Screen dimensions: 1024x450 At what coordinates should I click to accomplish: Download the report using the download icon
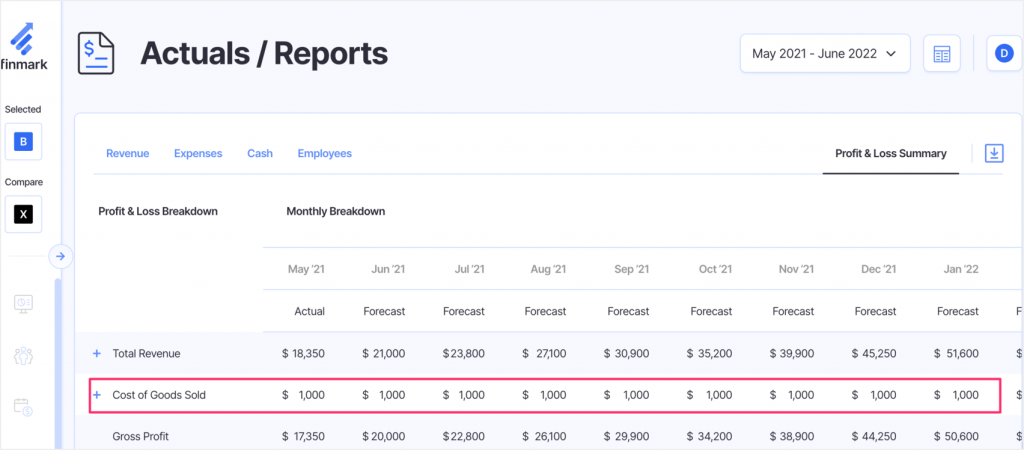click(993, 153)
